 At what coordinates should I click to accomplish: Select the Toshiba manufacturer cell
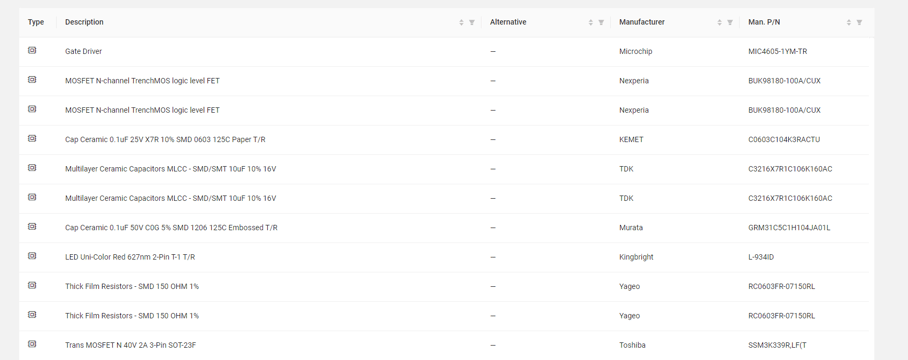[x=632, y=345]
